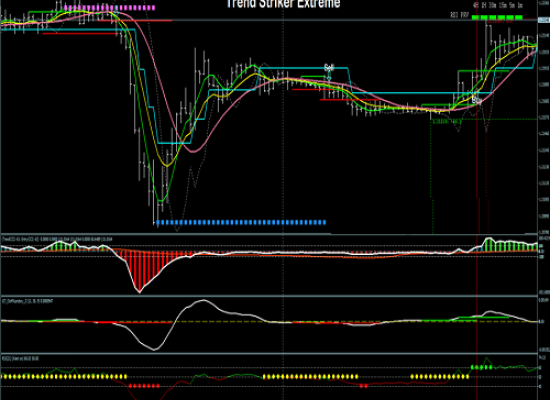Click the magenta dotted resistance level line
The height and width of the screenshot is (400, 550).
tap(109, 7)
